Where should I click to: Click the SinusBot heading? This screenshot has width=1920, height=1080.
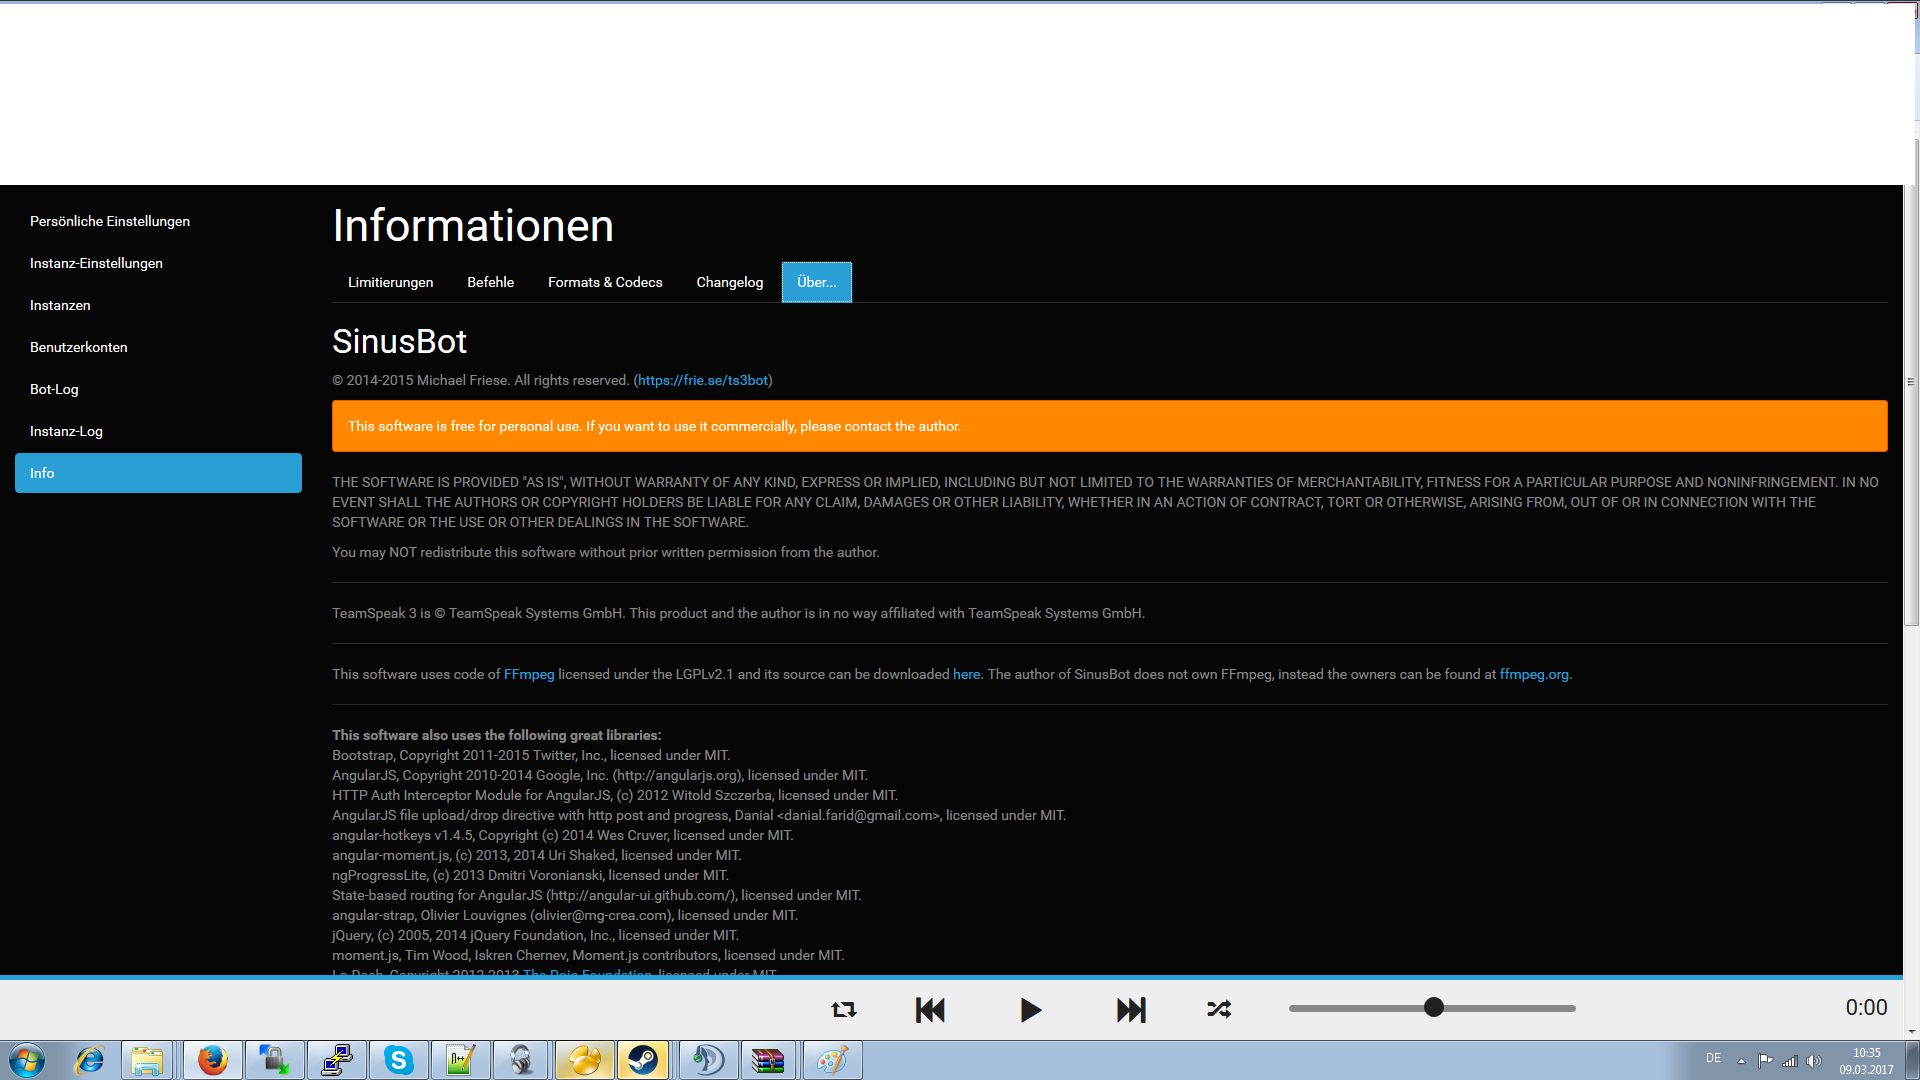point(399,341)
